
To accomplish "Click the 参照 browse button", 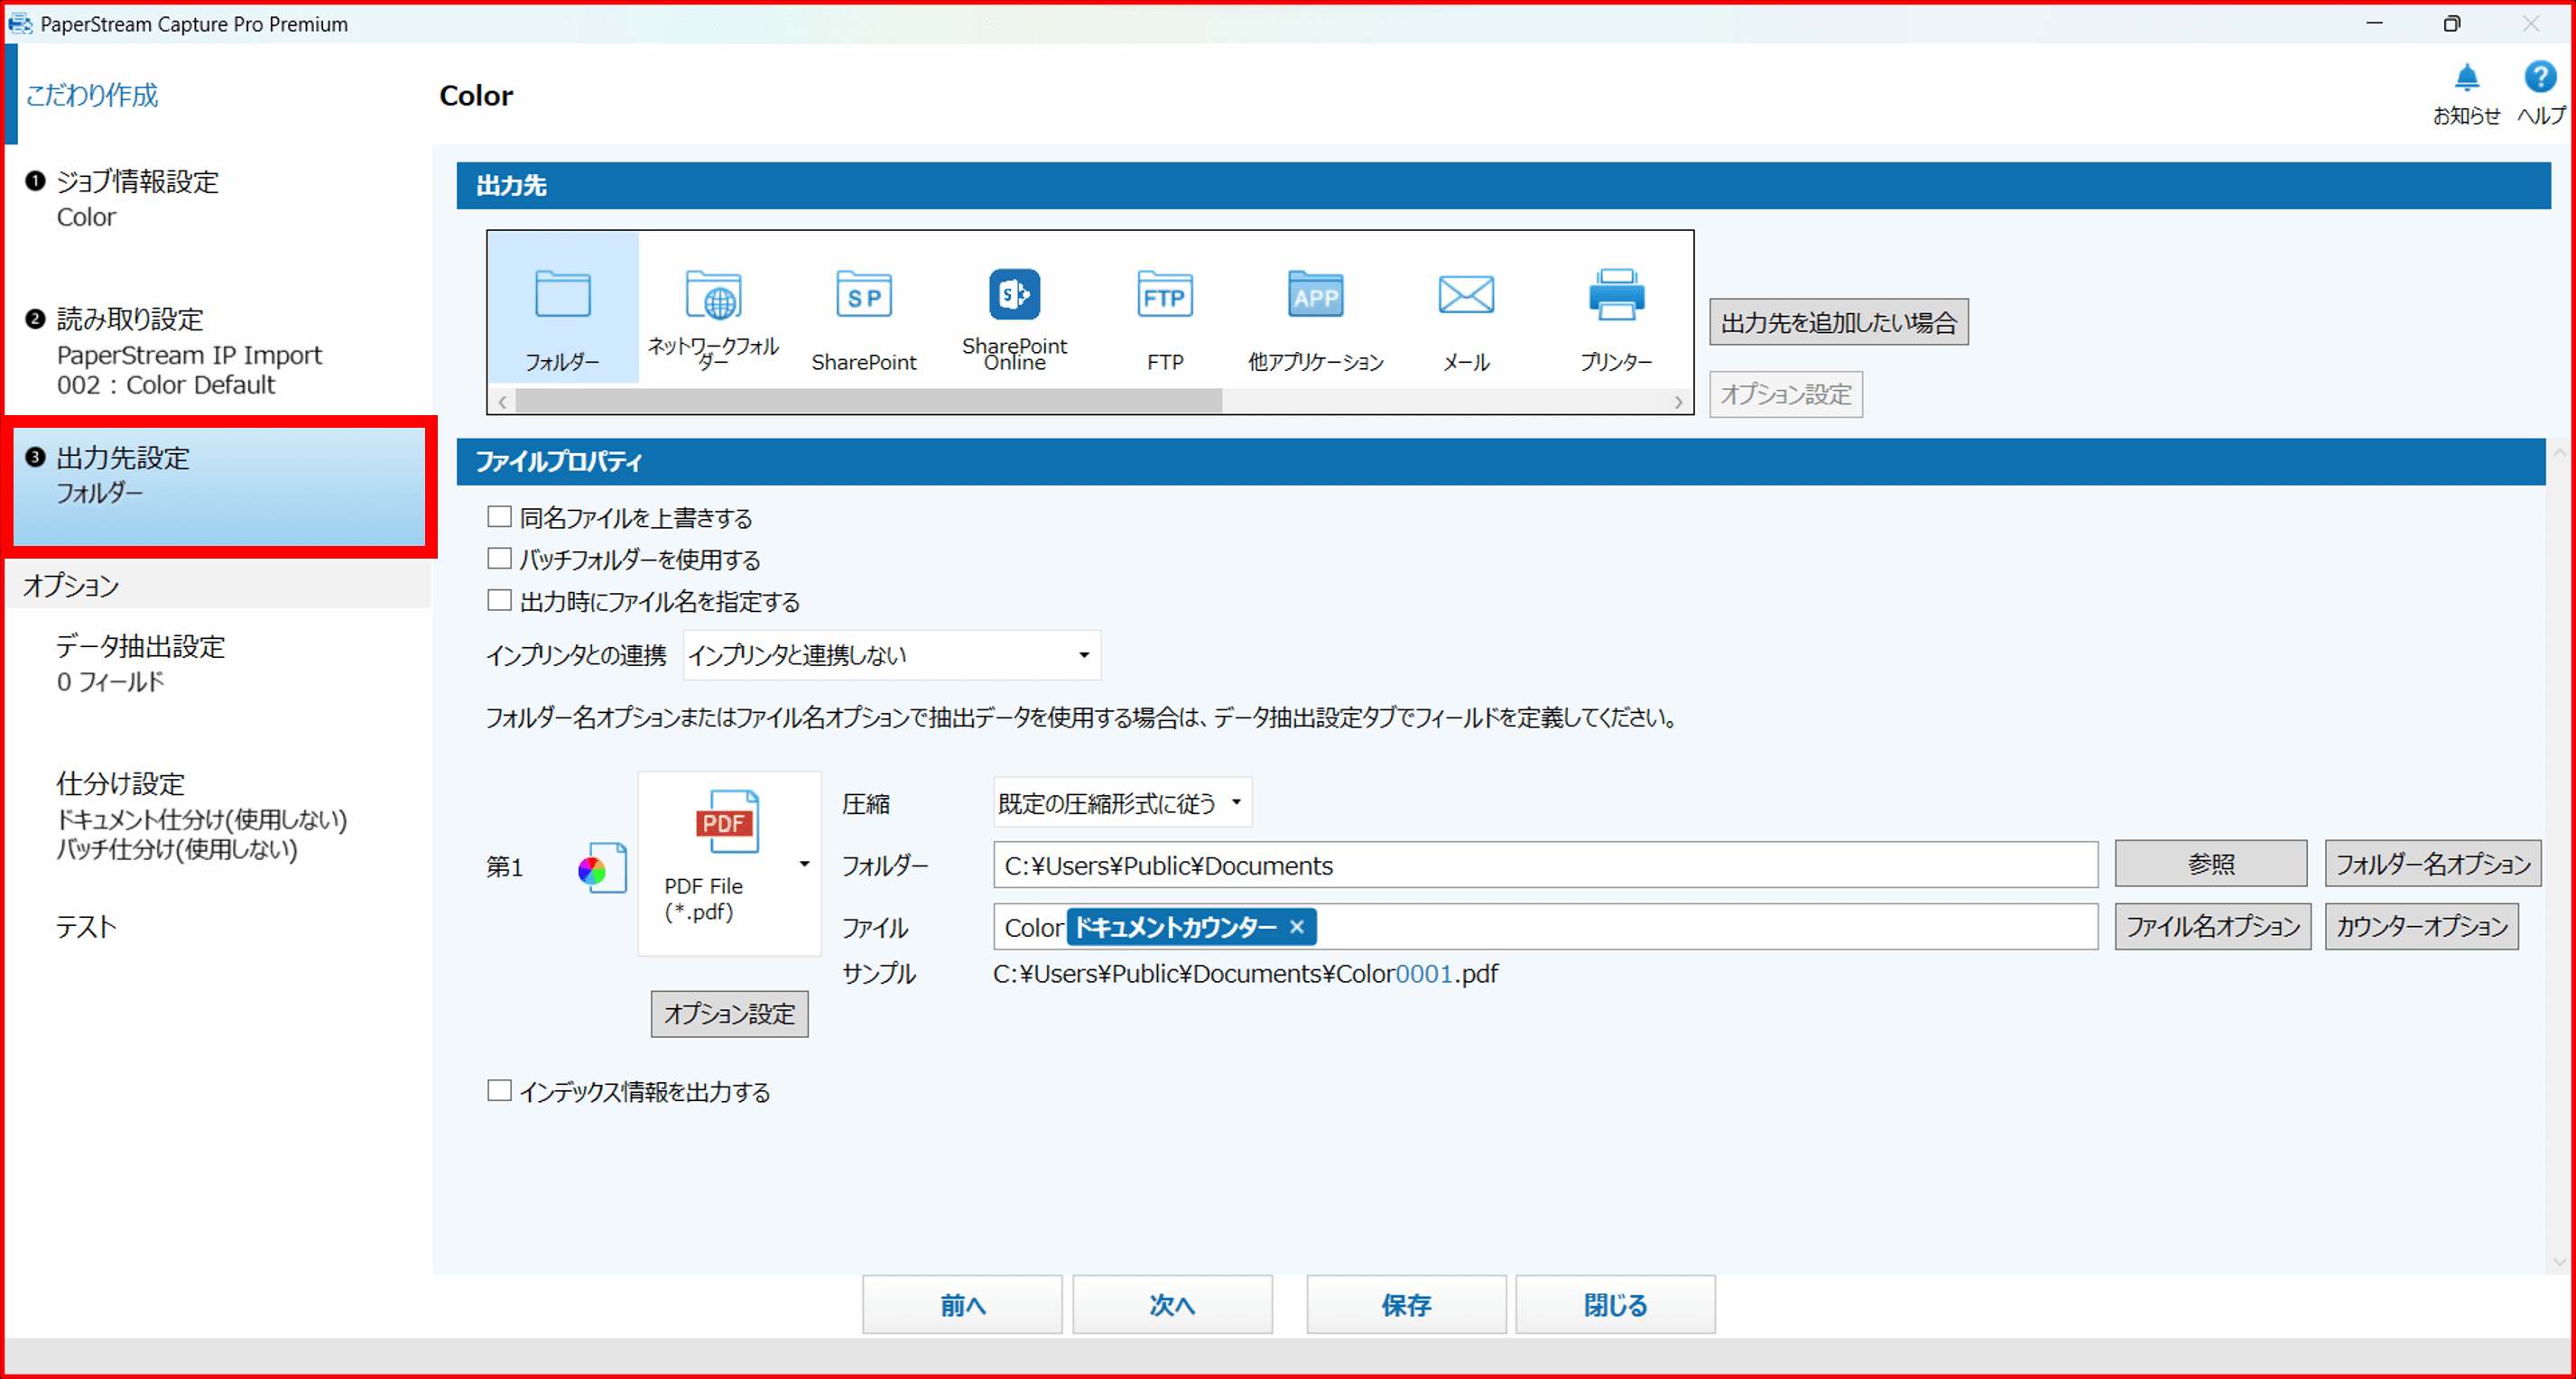I will [2210, 864].
